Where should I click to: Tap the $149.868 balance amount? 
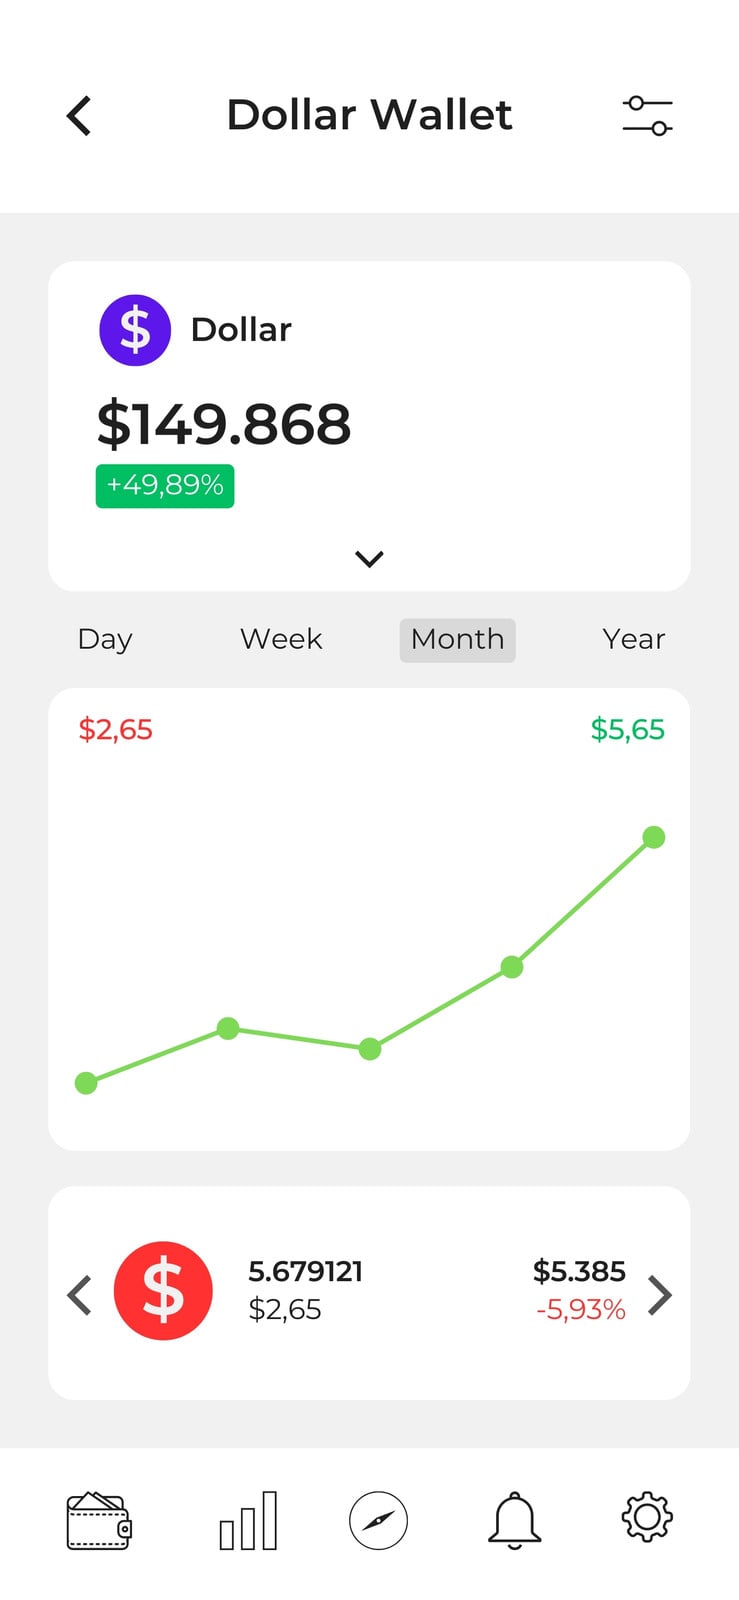click(x=224, y=423)
